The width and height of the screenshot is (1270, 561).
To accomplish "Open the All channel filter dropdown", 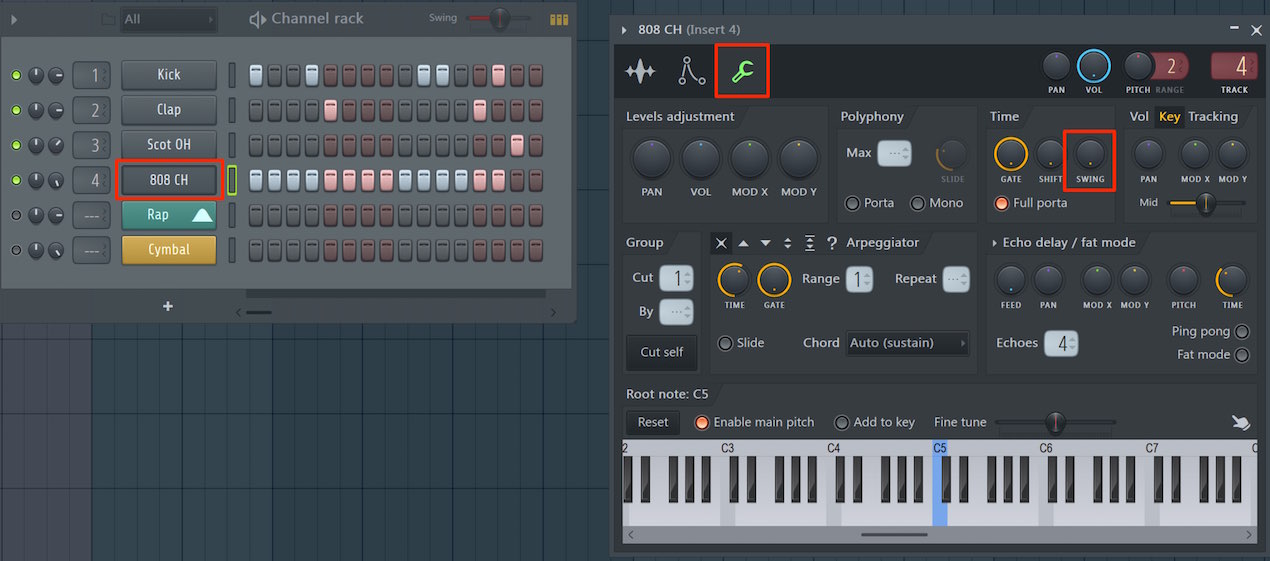I will tap(169, 19).
